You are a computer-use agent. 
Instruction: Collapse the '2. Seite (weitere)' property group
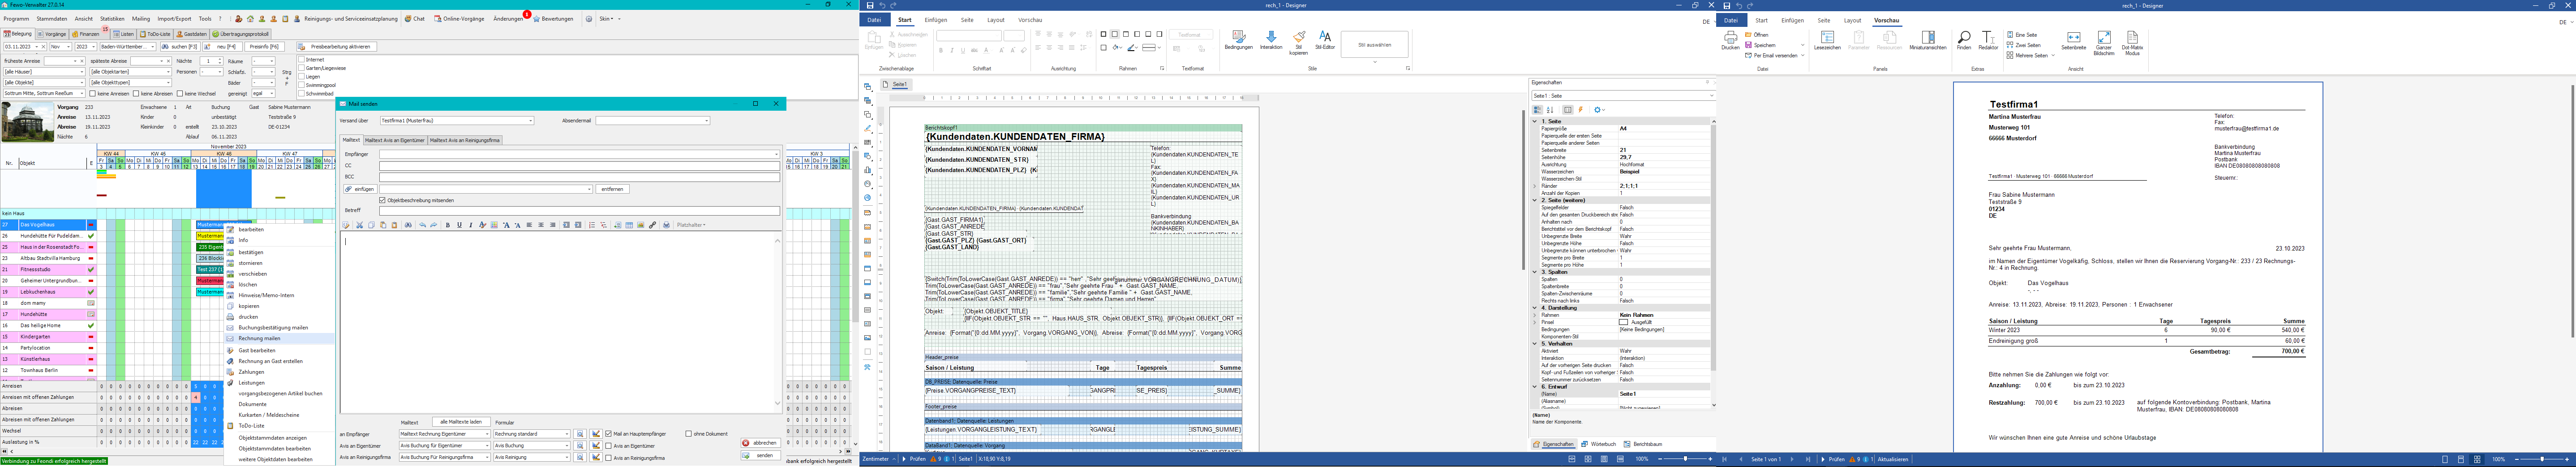coord(1535,201)
